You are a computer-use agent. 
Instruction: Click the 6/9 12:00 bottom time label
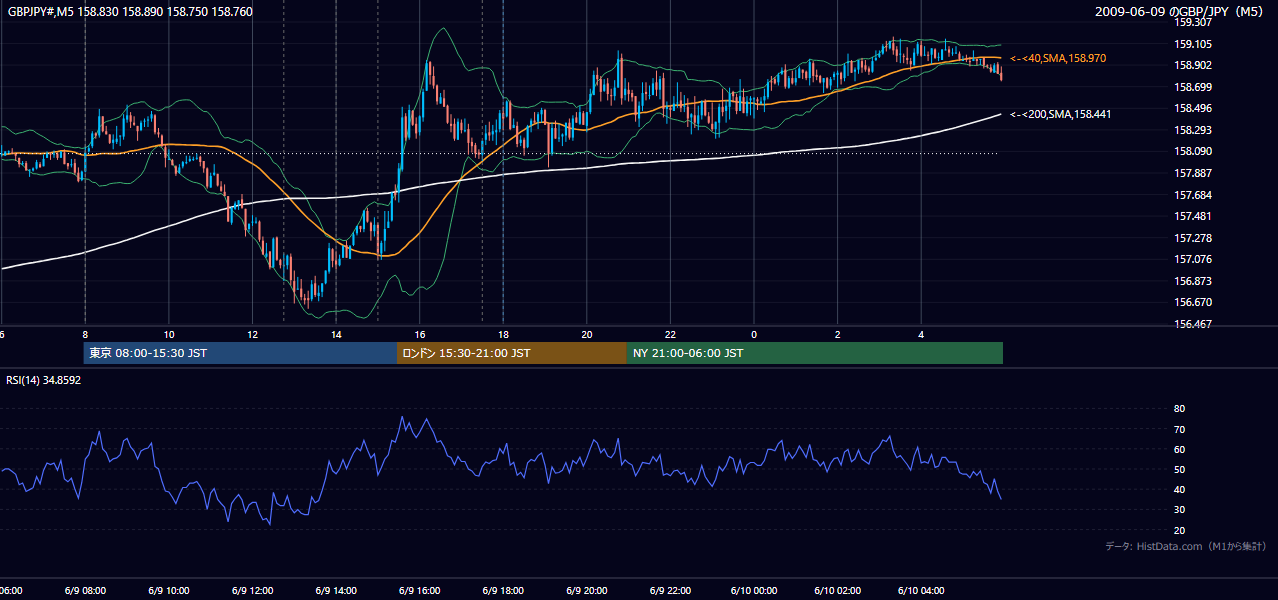[250, 591]
